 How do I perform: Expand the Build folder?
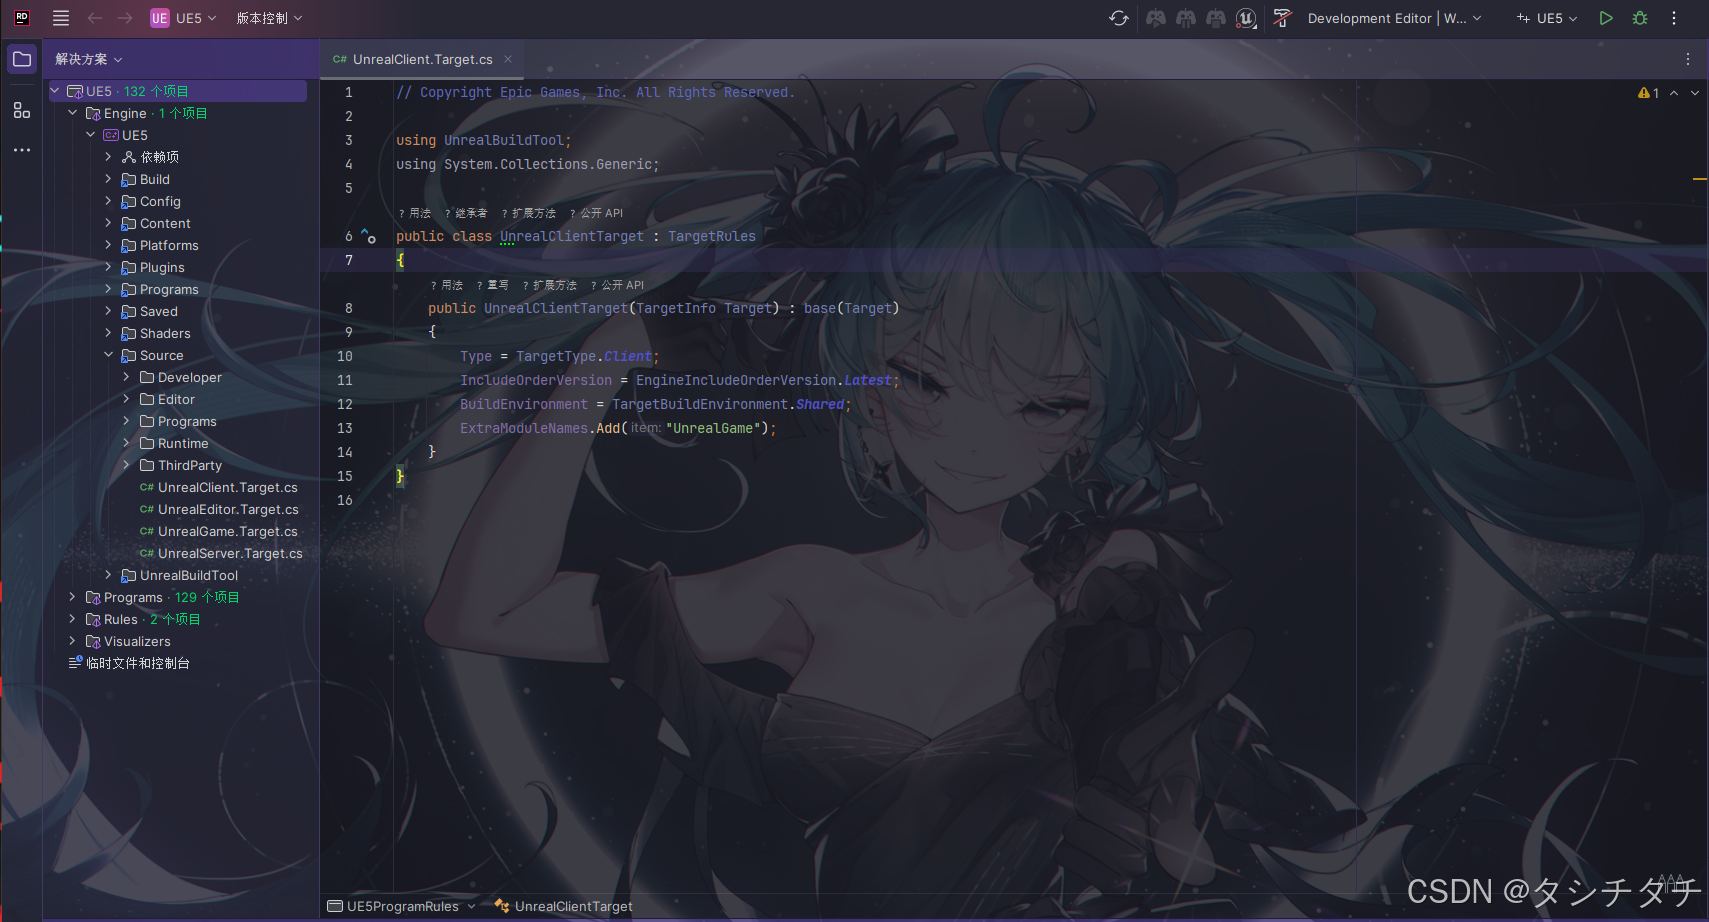[x=109, y=179]
